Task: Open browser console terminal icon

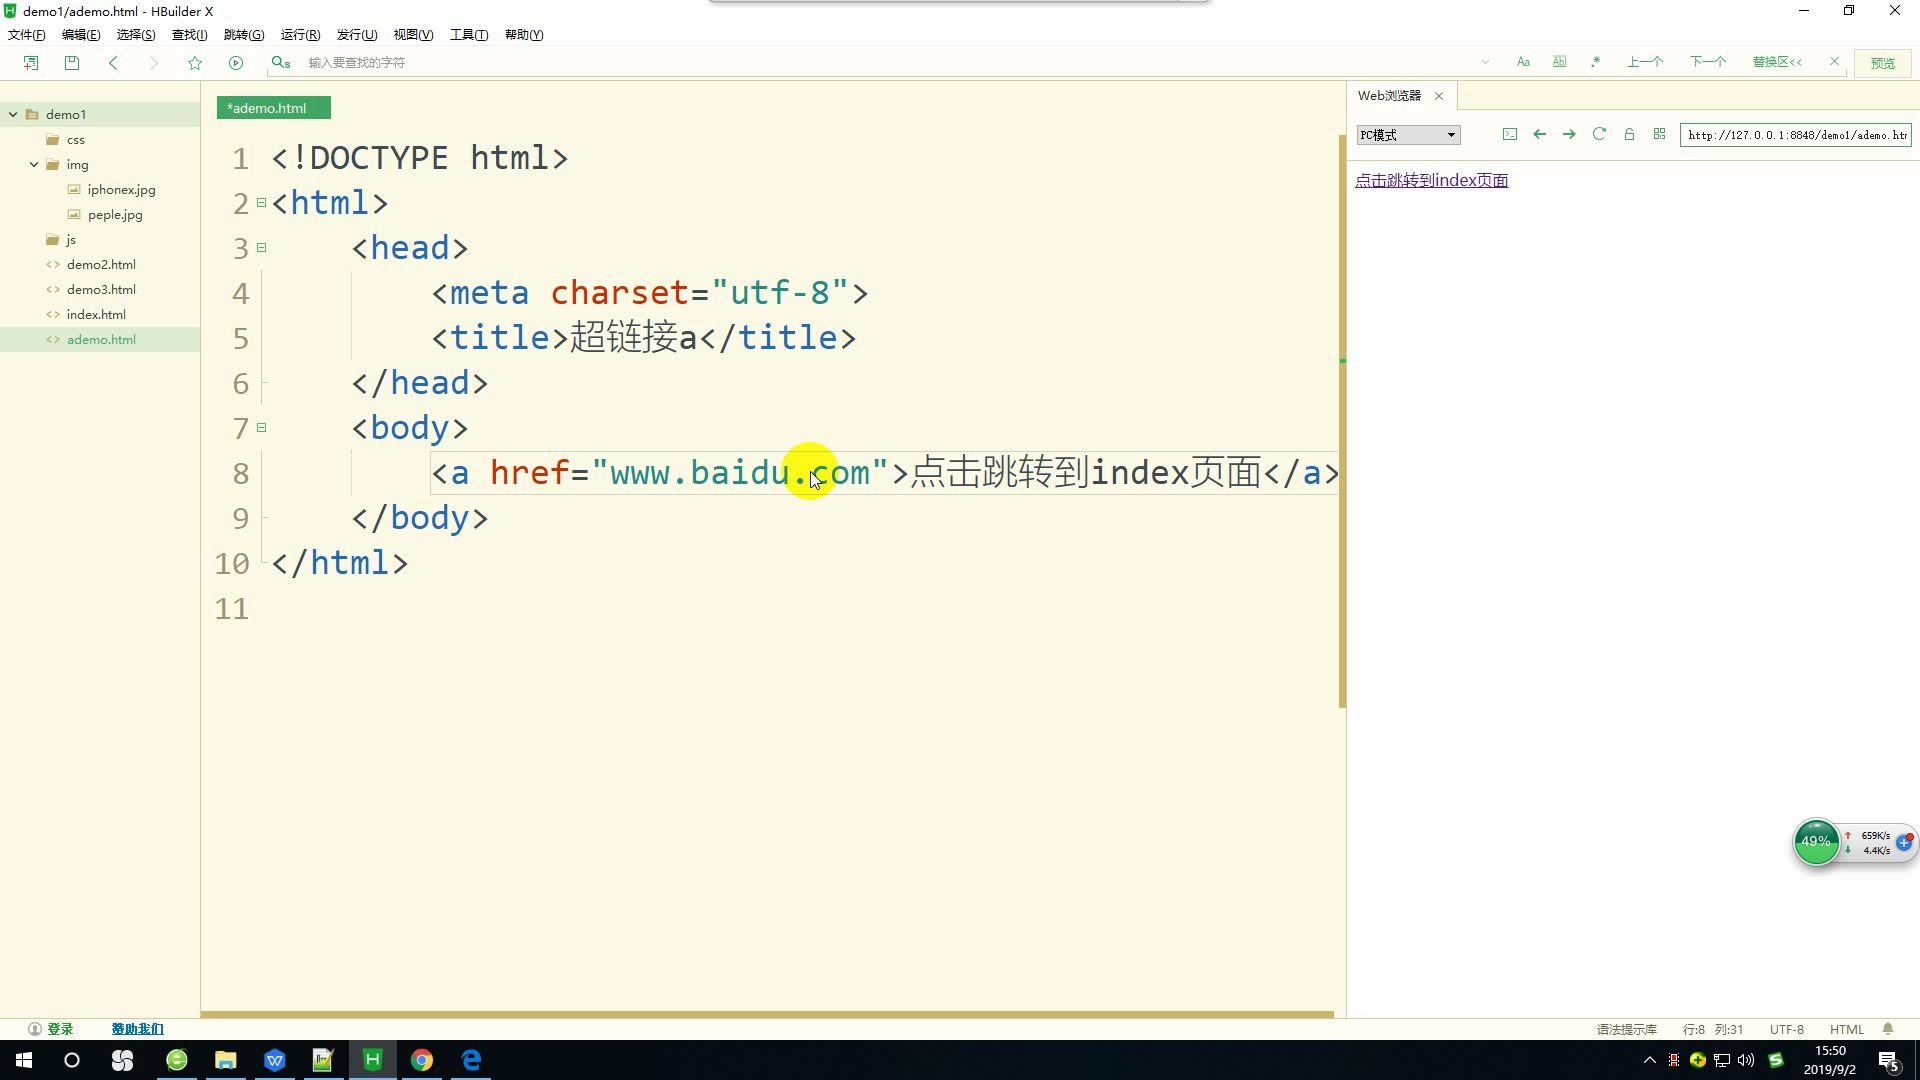Action: (1510, 134)
